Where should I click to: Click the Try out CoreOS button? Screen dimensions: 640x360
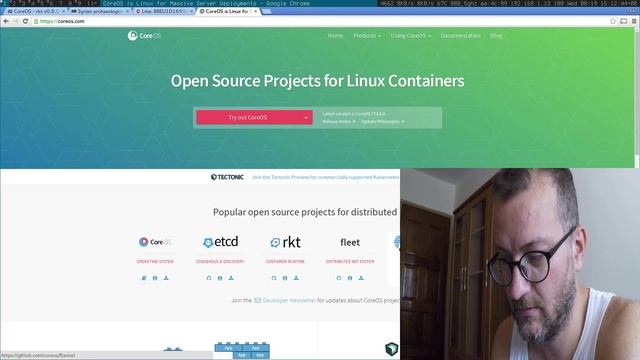(x=249, y=118)
